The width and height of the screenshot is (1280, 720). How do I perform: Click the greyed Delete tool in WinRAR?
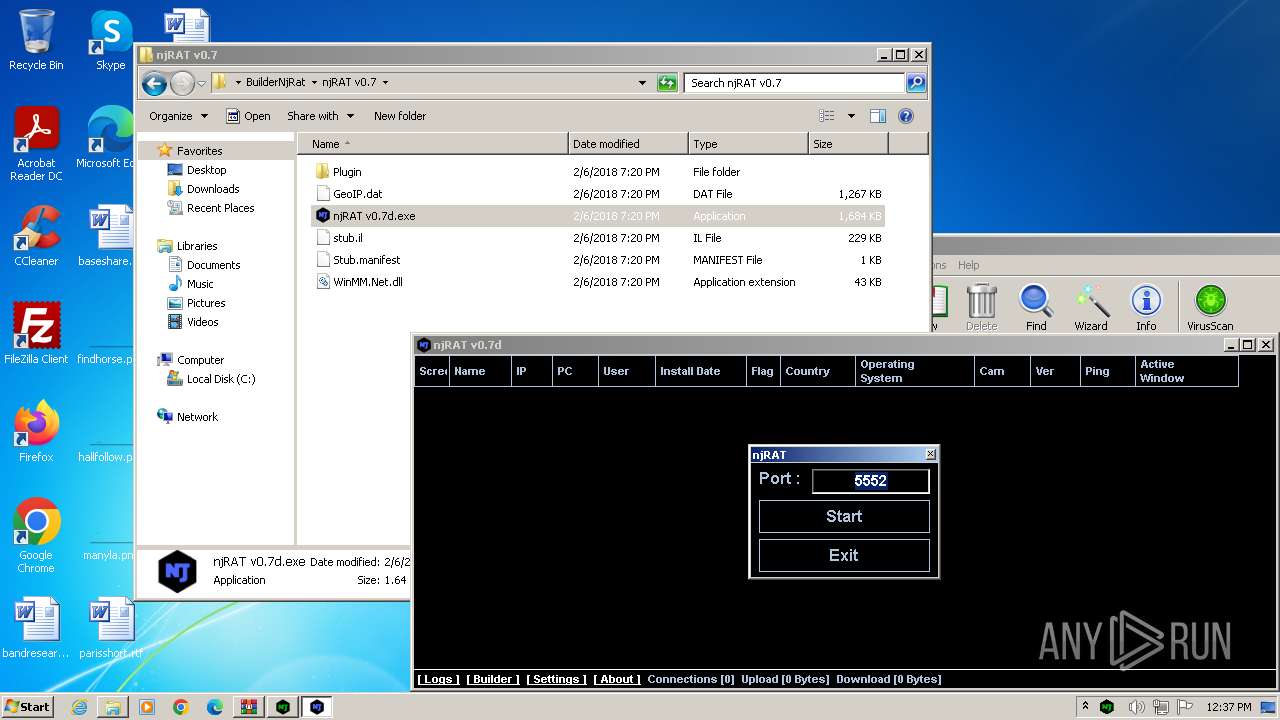click(x=981, y=307)
